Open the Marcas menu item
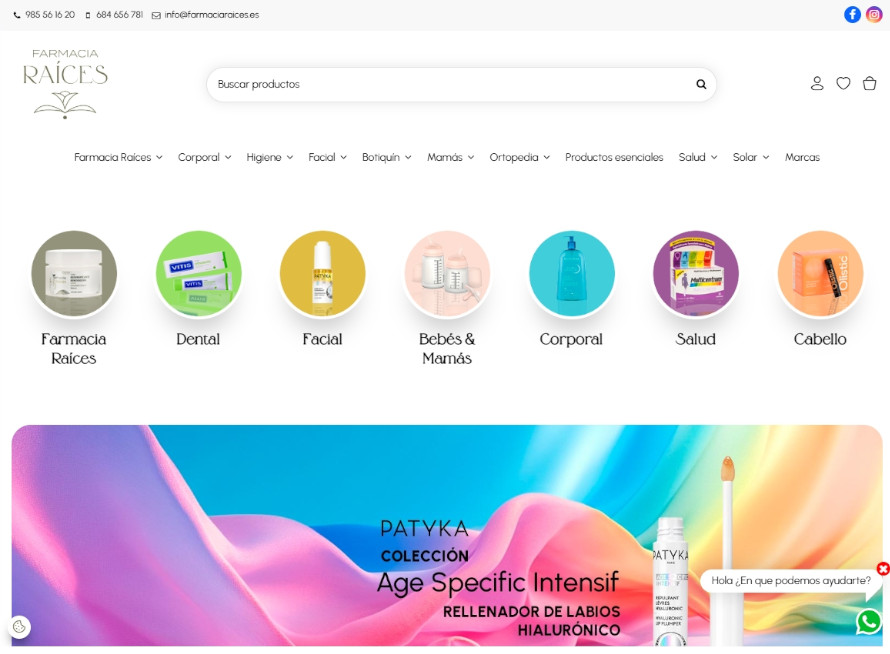 click(x=802, y=158)
